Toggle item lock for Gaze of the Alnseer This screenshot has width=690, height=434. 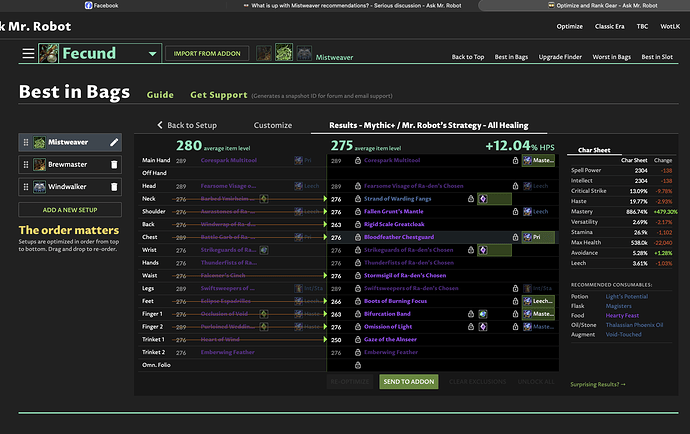358,340
